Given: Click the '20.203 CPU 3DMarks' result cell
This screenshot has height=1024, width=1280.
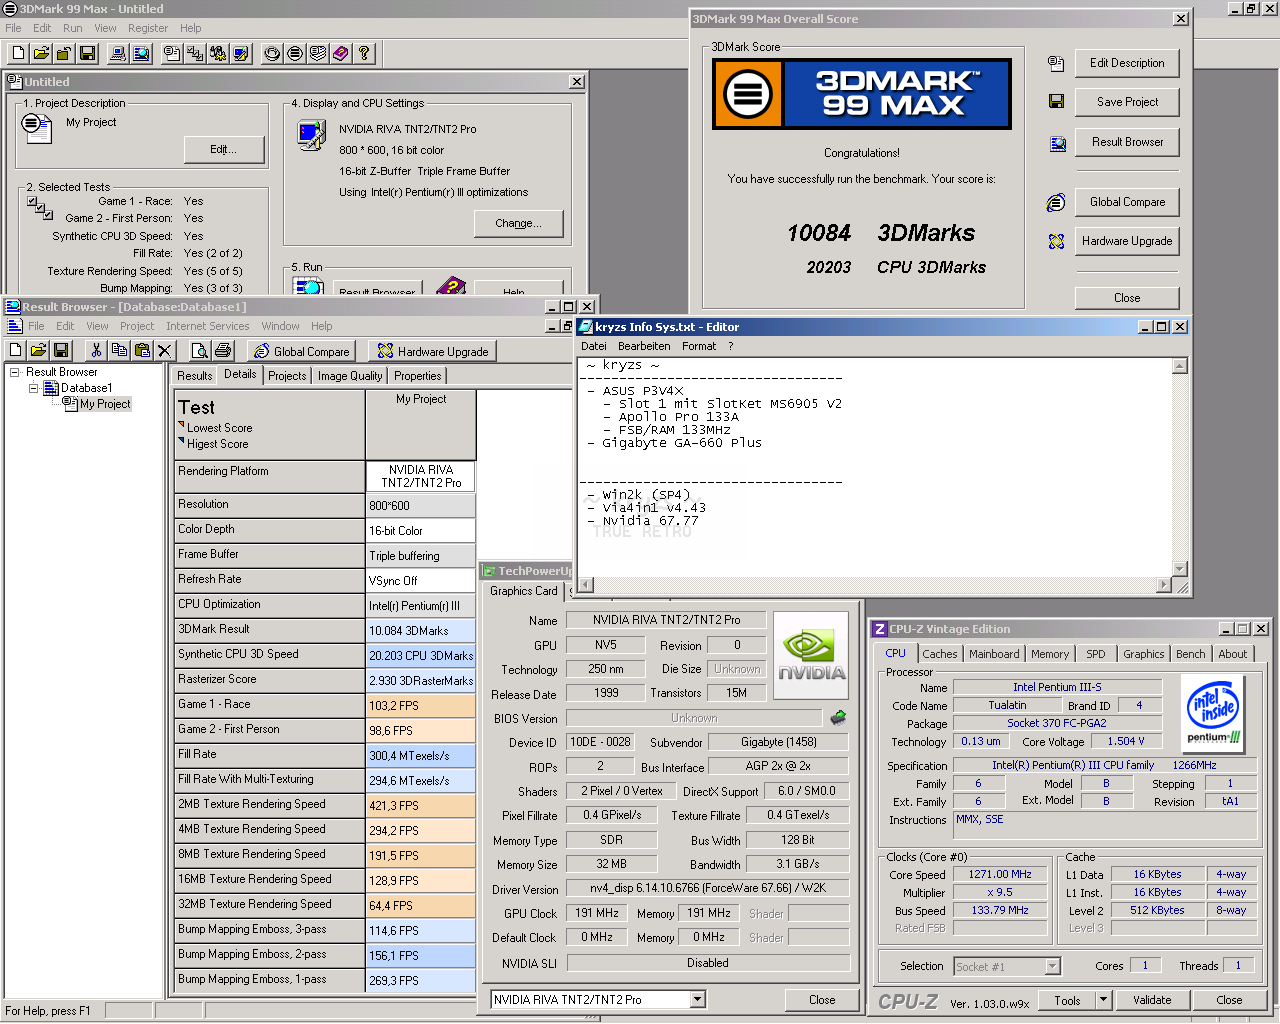Looking at the screenshot, I should pyautogui.click(x=421, y=656).
